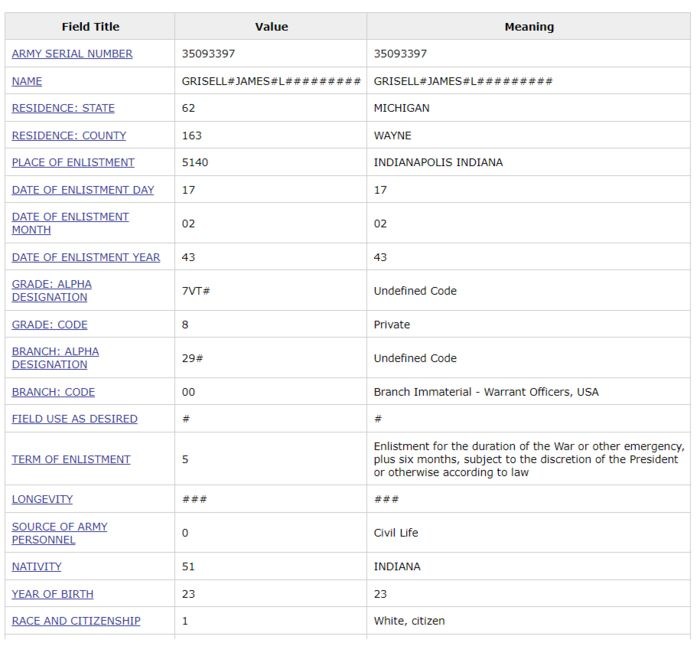Click the GRADE: CODE link
700x656 pixels.
[50, 325]
